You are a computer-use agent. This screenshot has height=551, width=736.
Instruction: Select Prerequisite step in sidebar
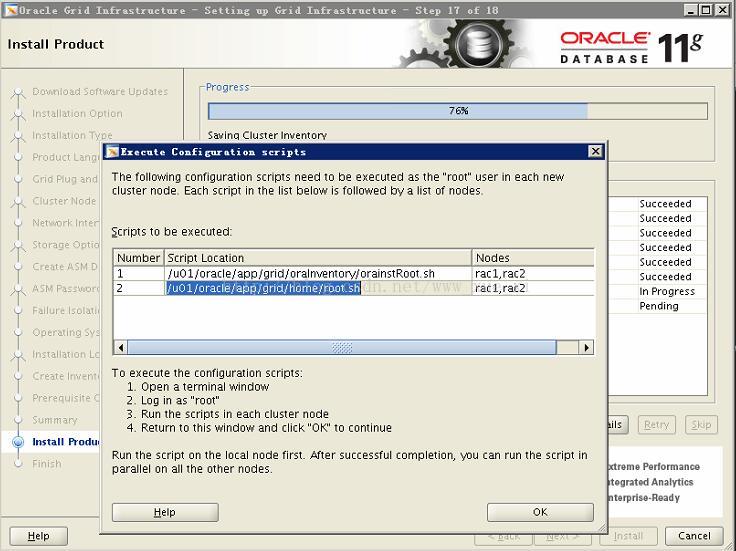point(66,398)
